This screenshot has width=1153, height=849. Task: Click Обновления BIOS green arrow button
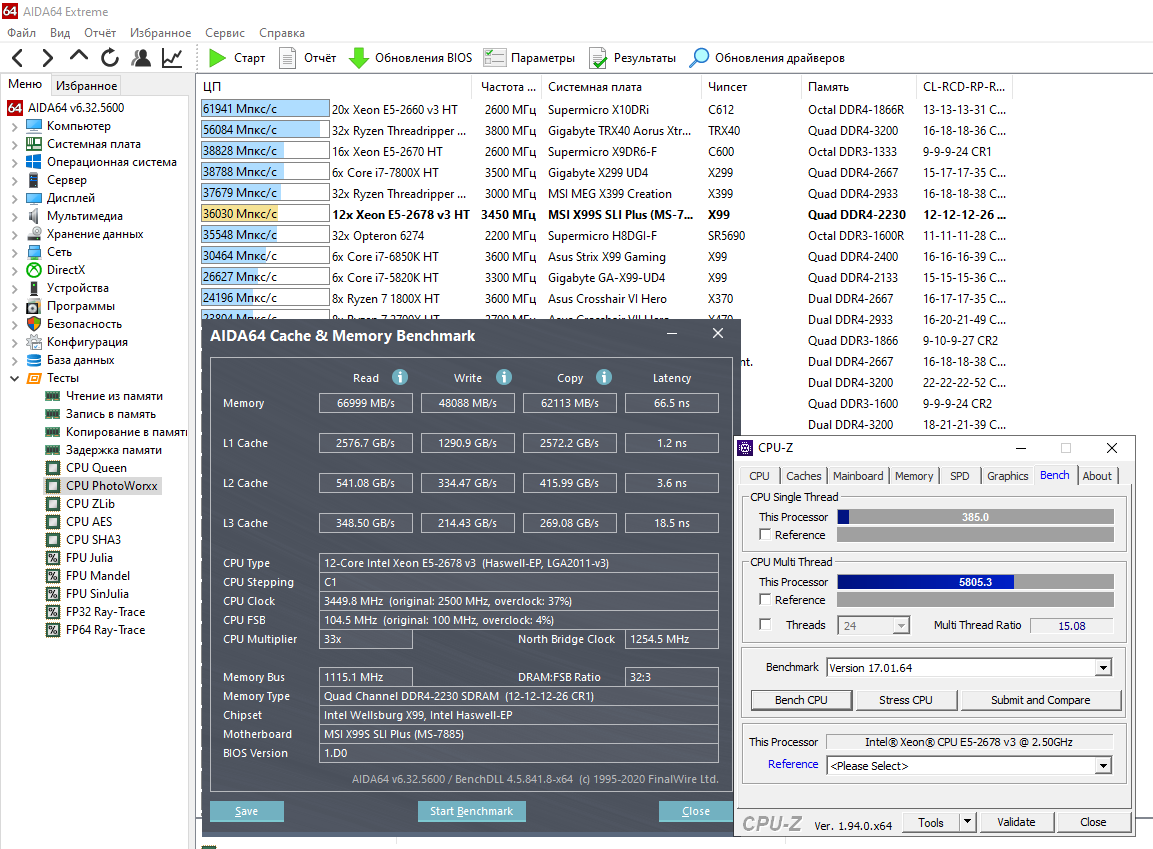click(x=410, y=57)
